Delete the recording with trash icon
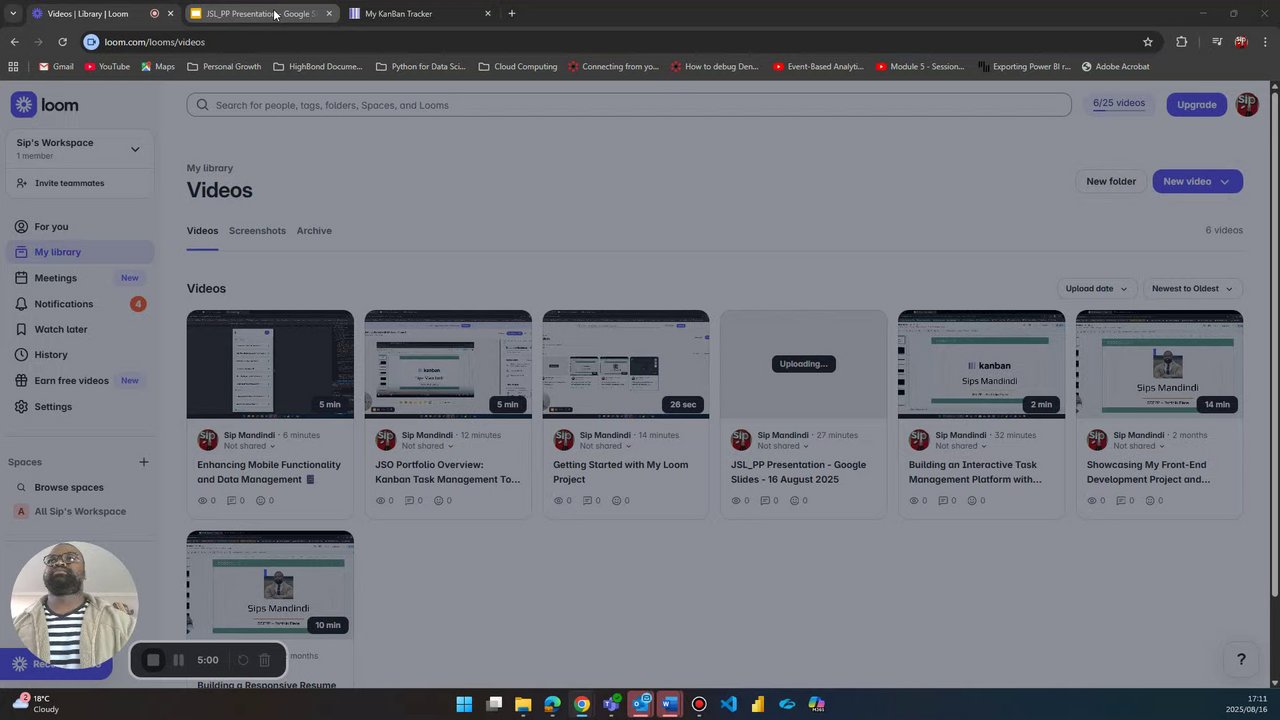 (265, 660)
